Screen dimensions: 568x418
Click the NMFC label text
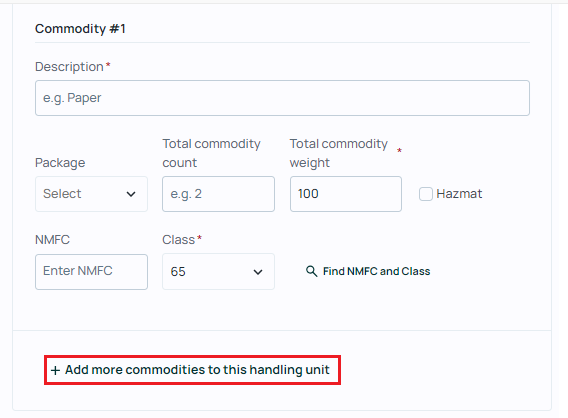[53, 240]
